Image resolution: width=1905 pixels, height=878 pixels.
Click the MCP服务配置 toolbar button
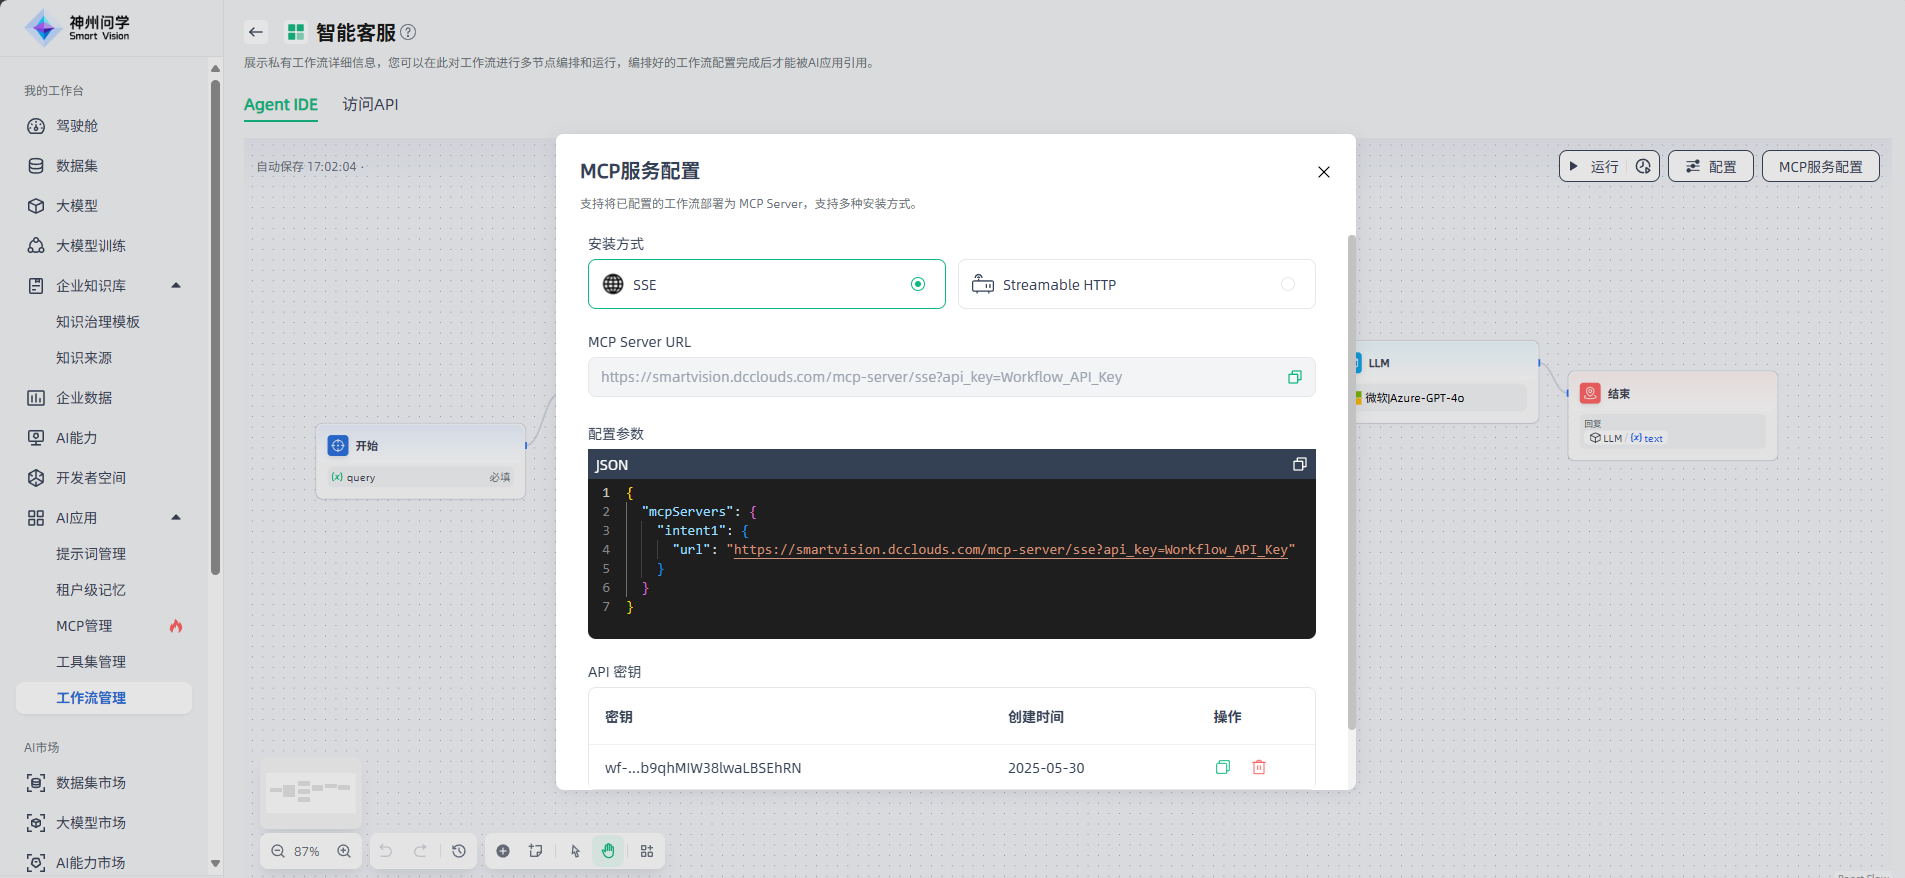1820,166
